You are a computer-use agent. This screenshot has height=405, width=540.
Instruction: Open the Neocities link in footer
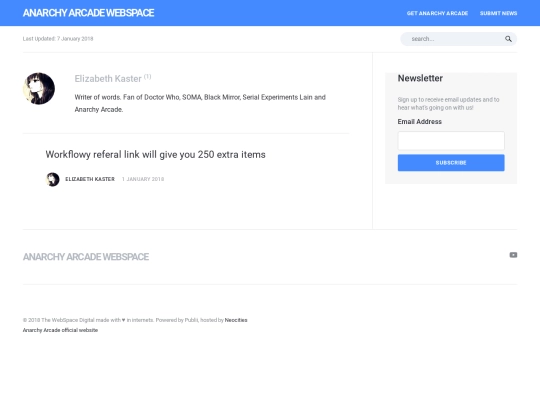[x=236, y=320]
